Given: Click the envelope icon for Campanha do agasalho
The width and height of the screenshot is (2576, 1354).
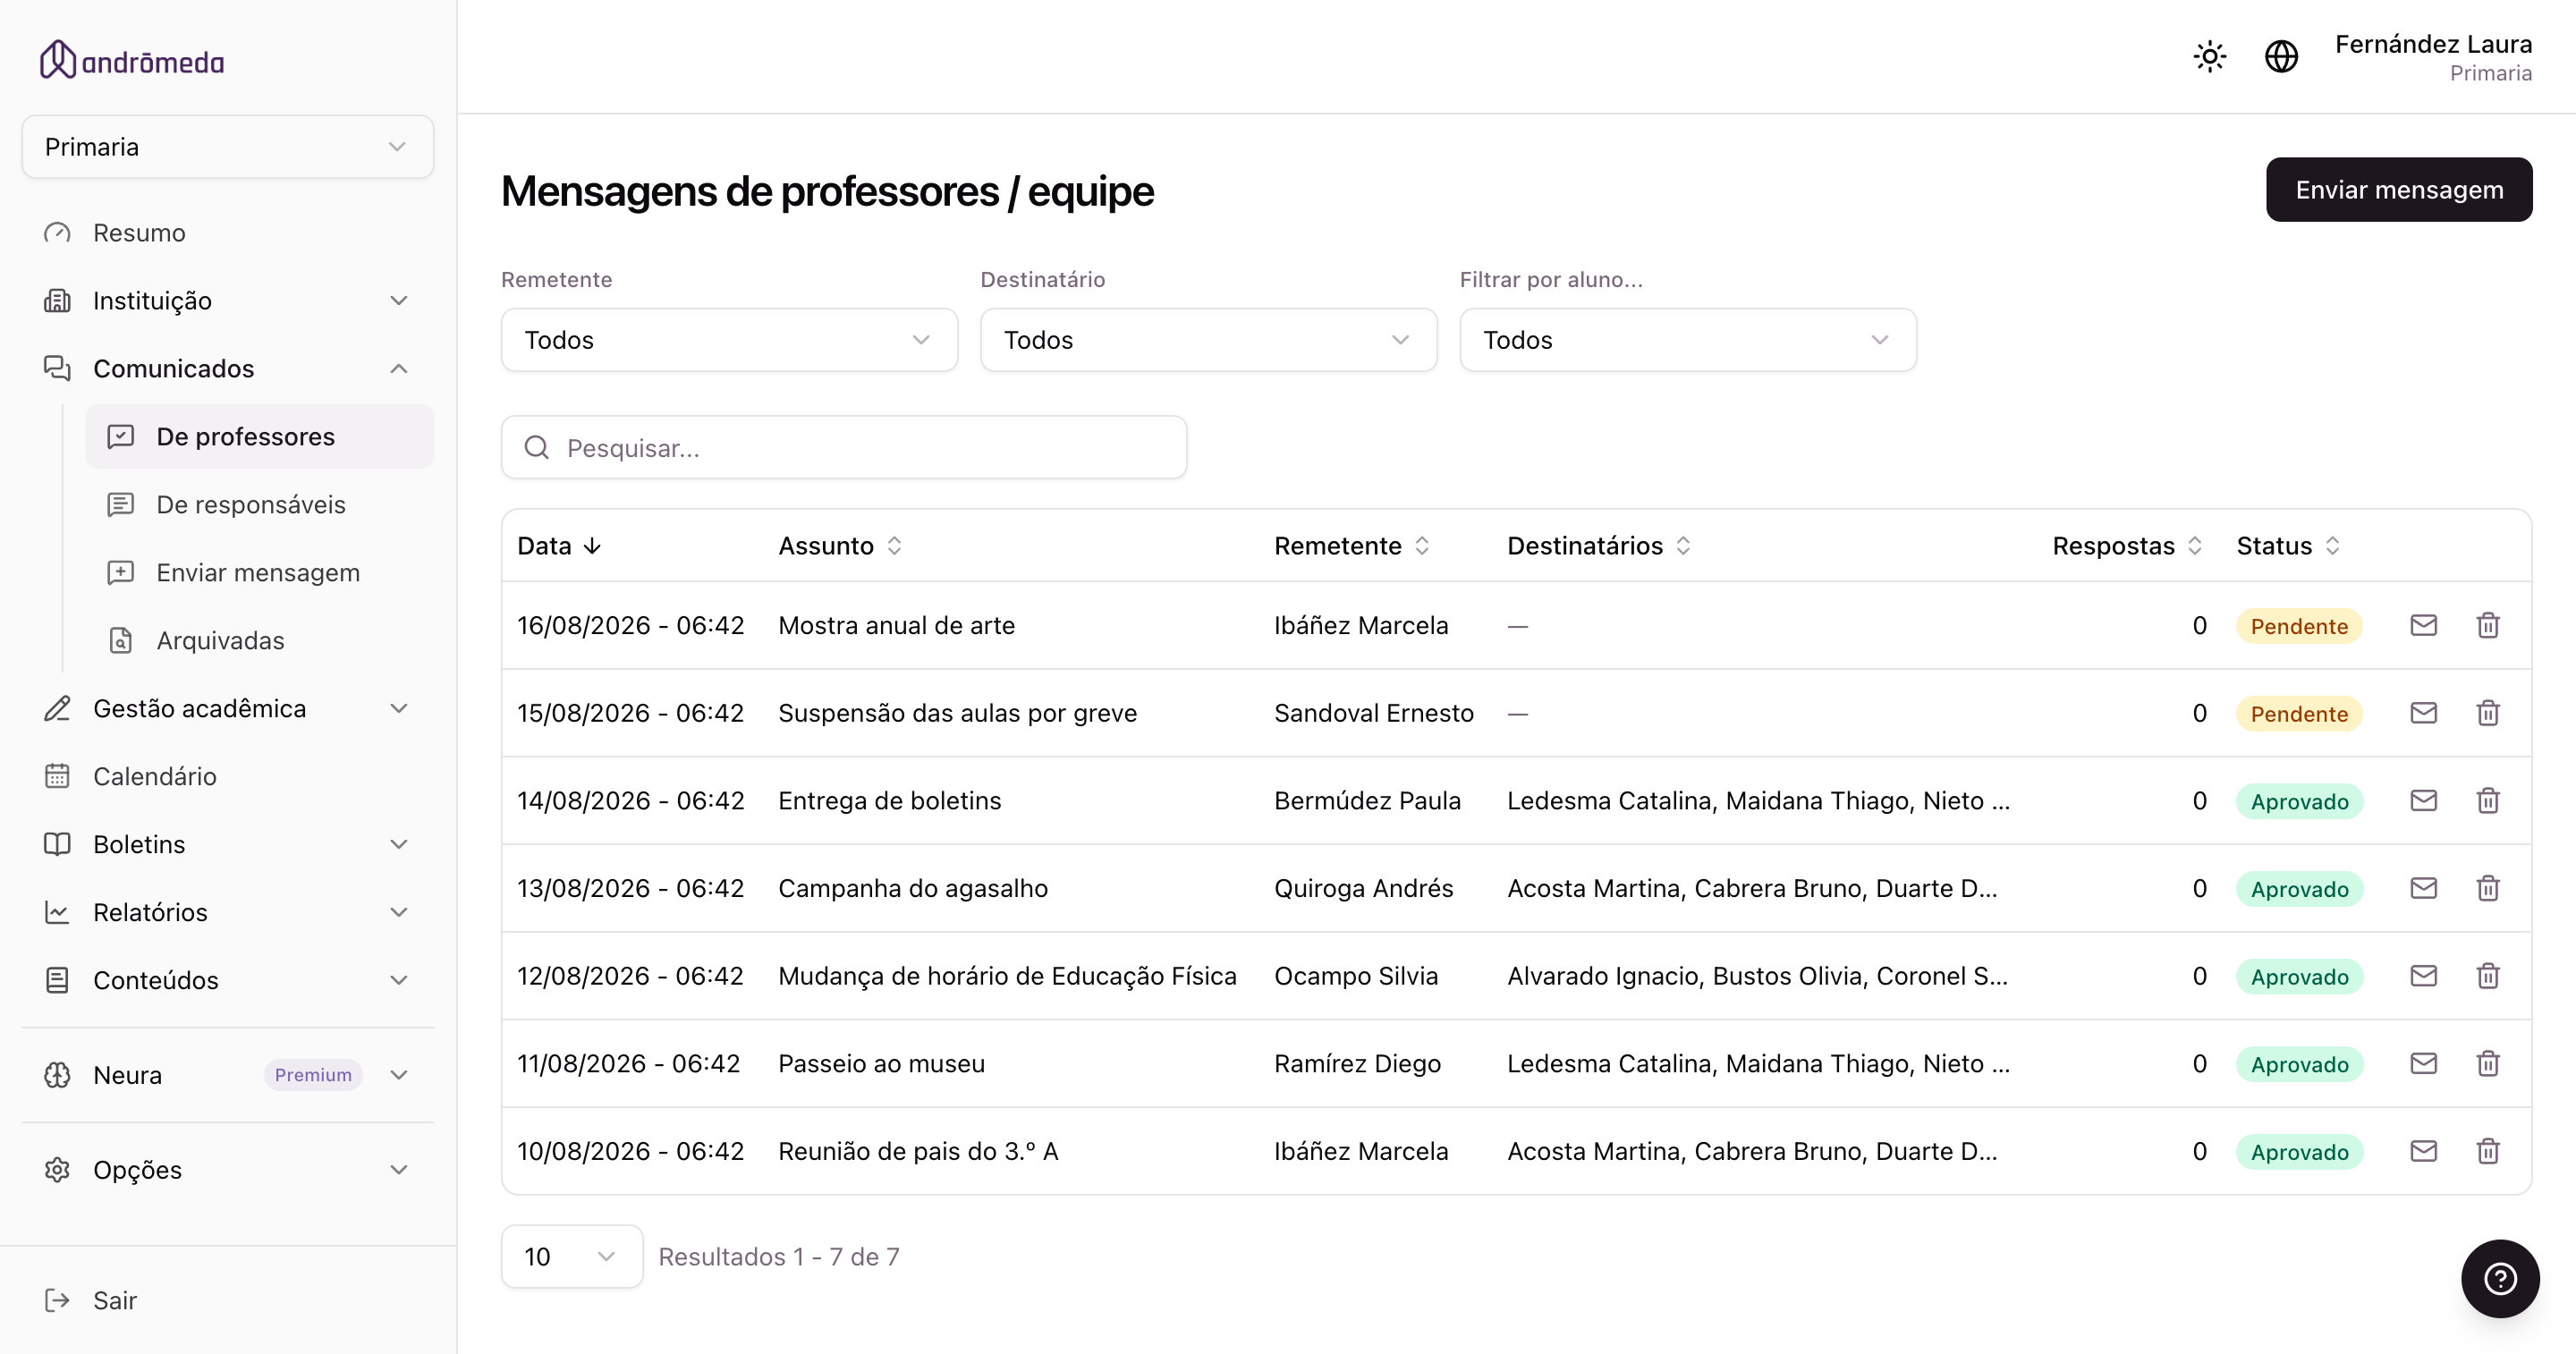Looking at the screenshot, I should click(2423, 888).
